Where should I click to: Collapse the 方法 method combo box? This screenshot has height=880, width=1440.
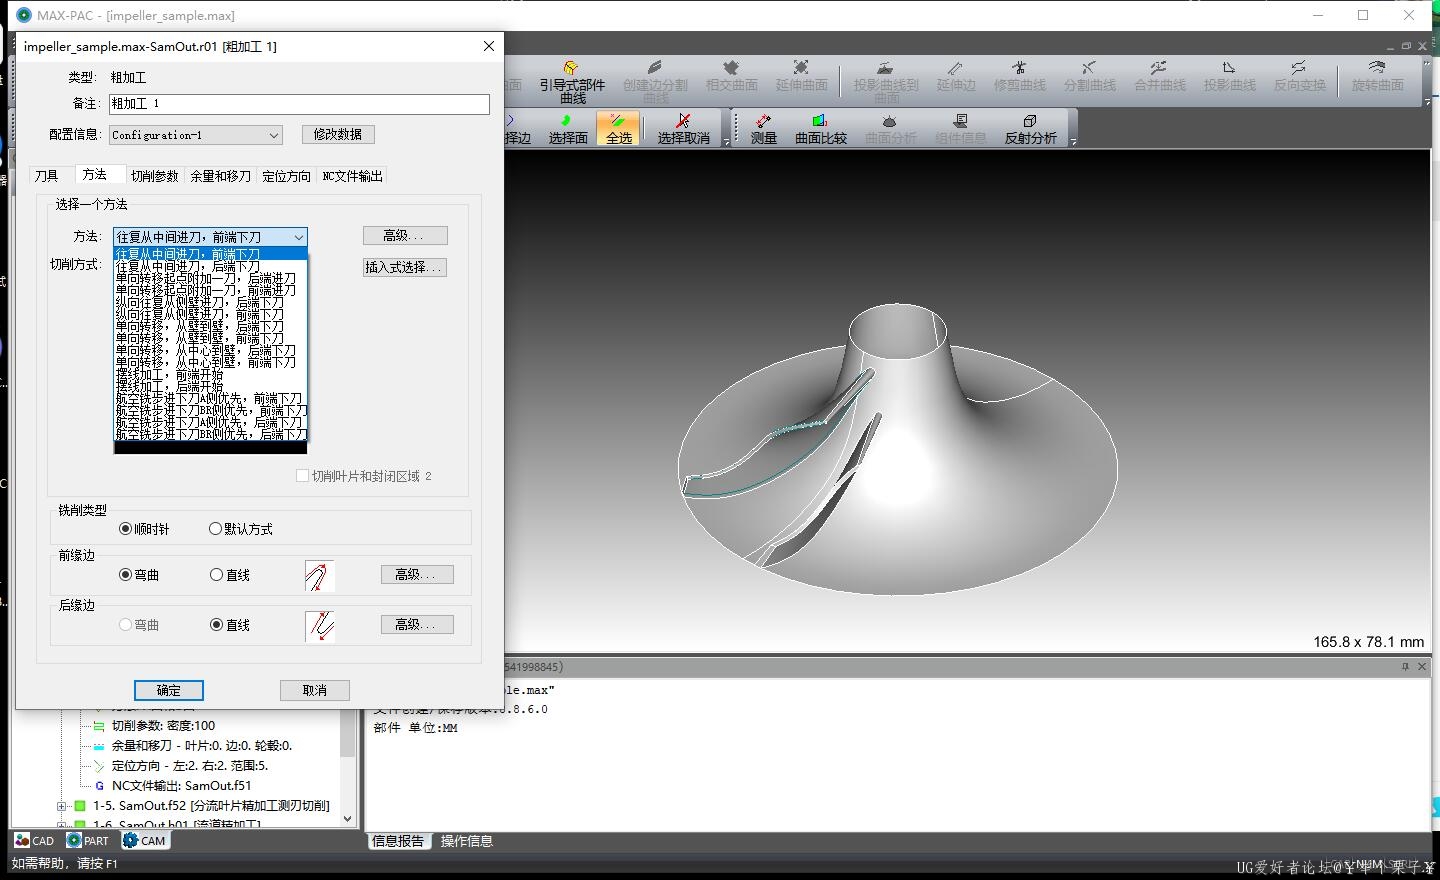[298, 237]
